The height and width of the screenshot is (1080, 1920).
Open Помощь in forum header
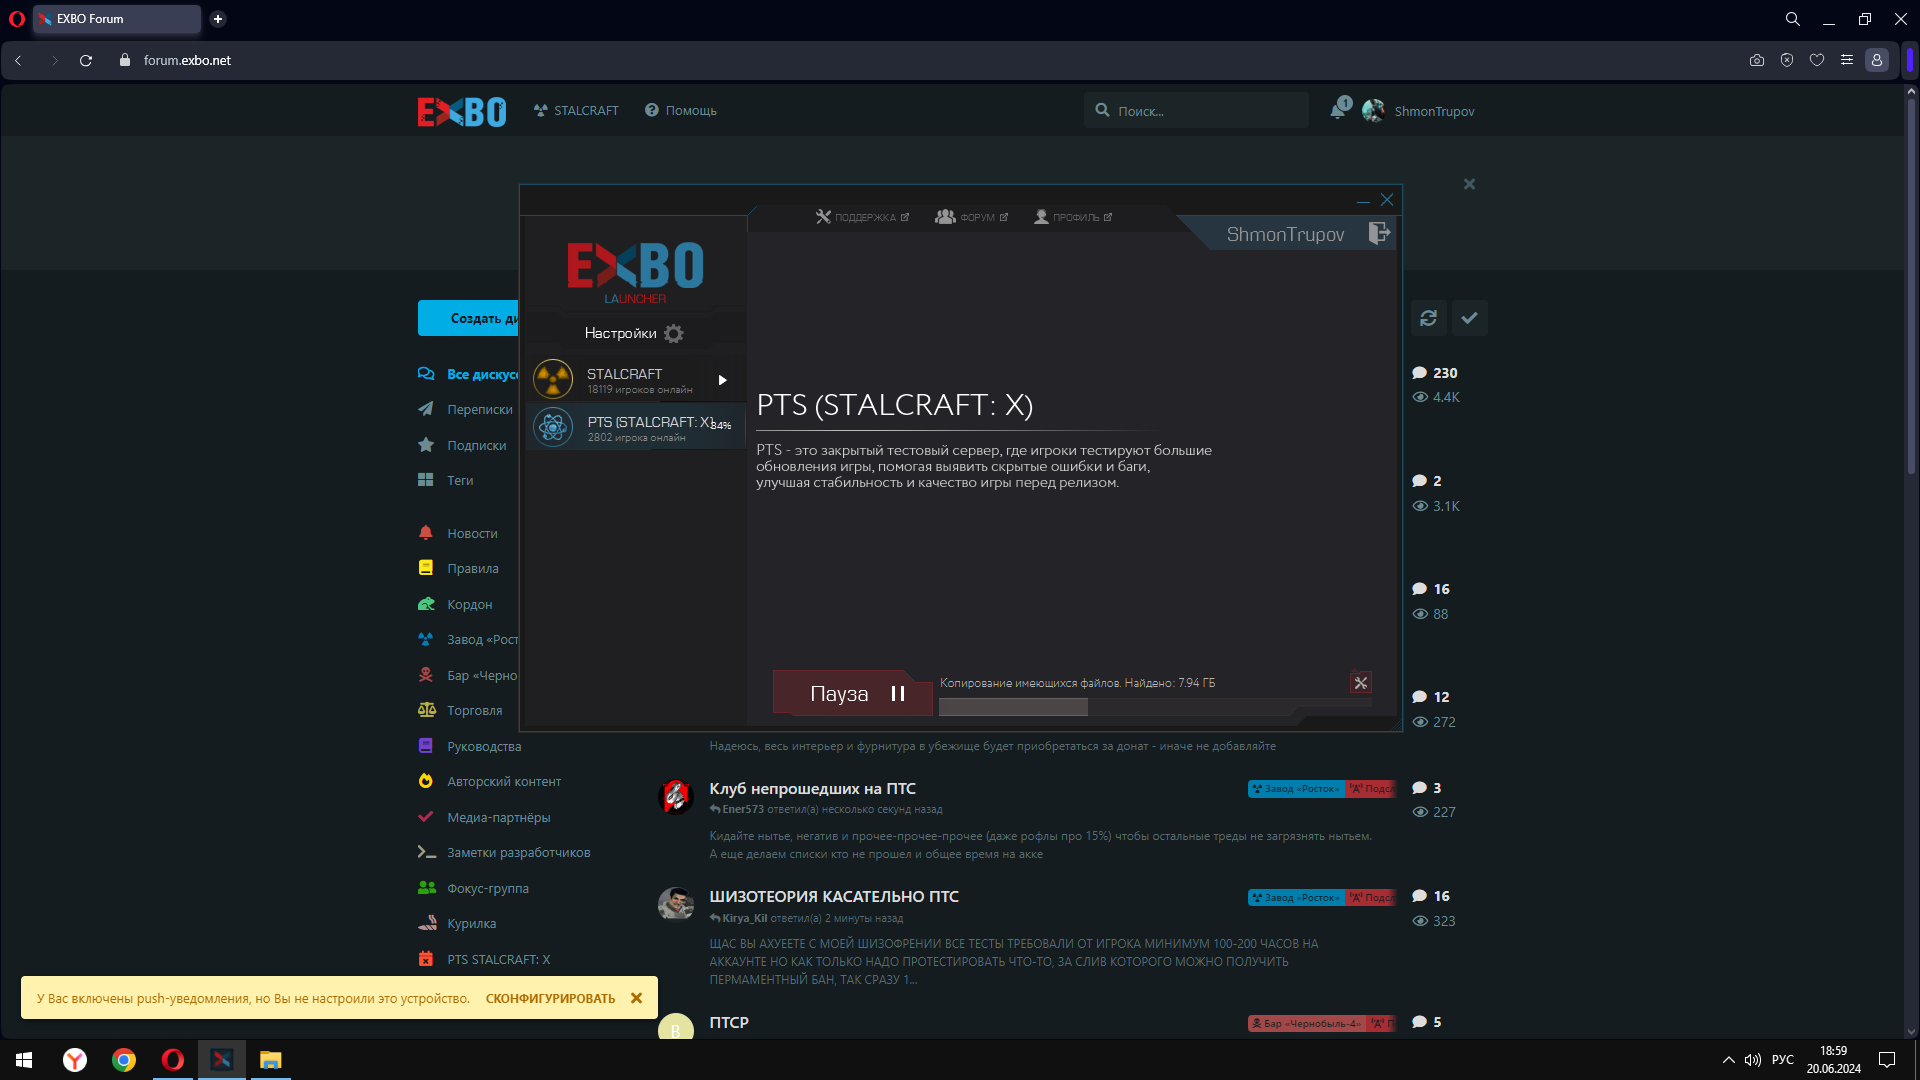click(x=681, y=111)
